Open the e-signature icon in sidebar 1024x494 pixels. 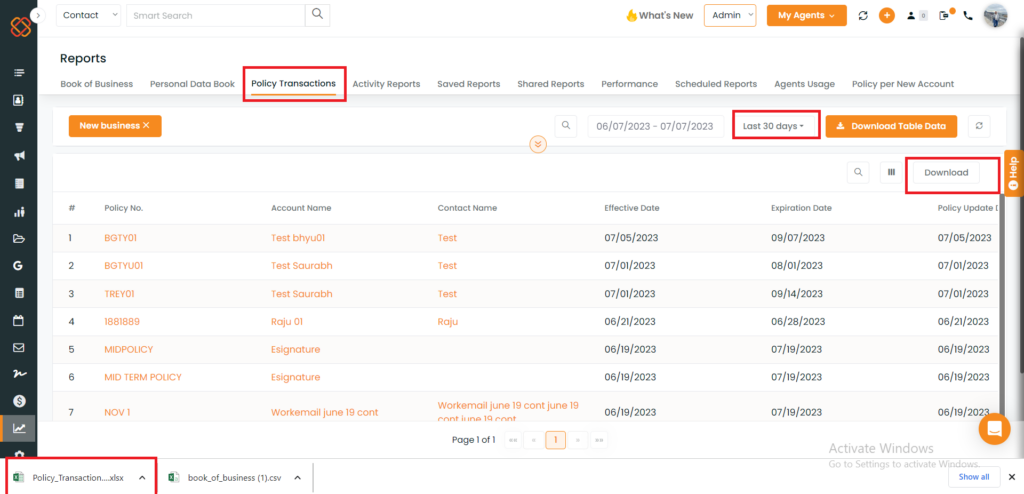pos(19,374)
